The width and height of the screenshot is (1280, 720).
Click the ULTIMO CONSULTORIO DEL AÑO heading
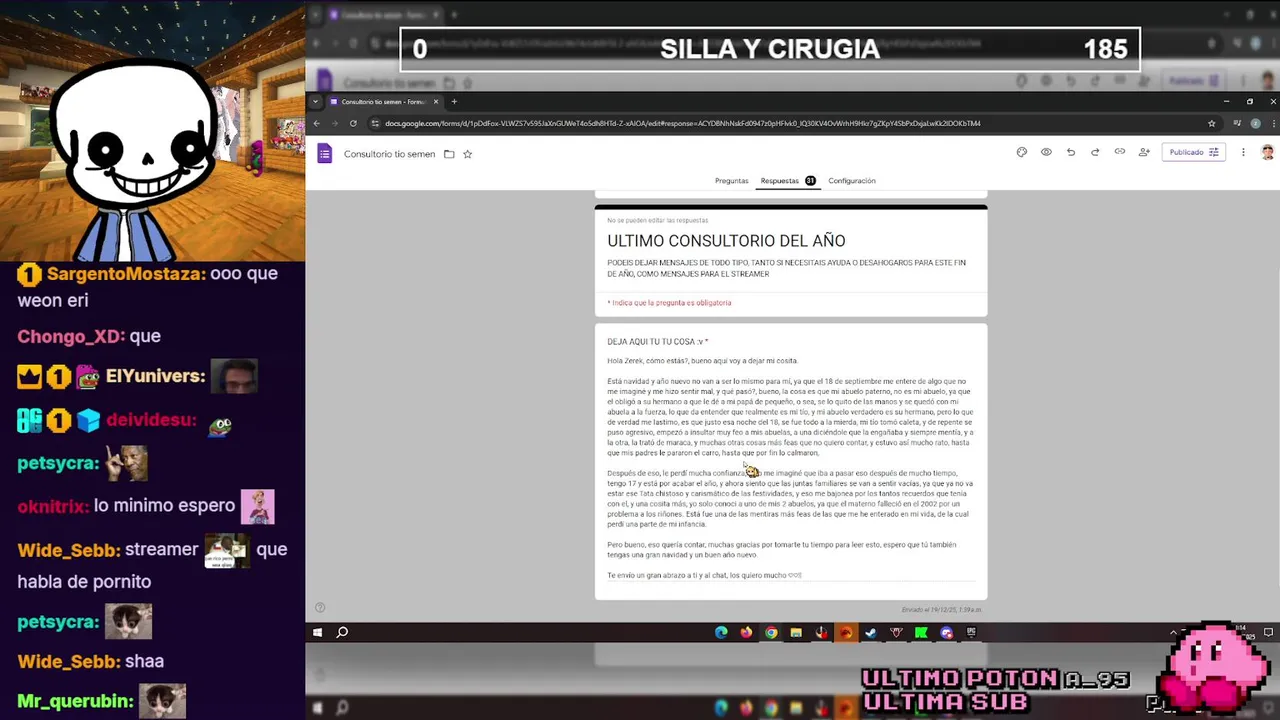coord(726,241)
